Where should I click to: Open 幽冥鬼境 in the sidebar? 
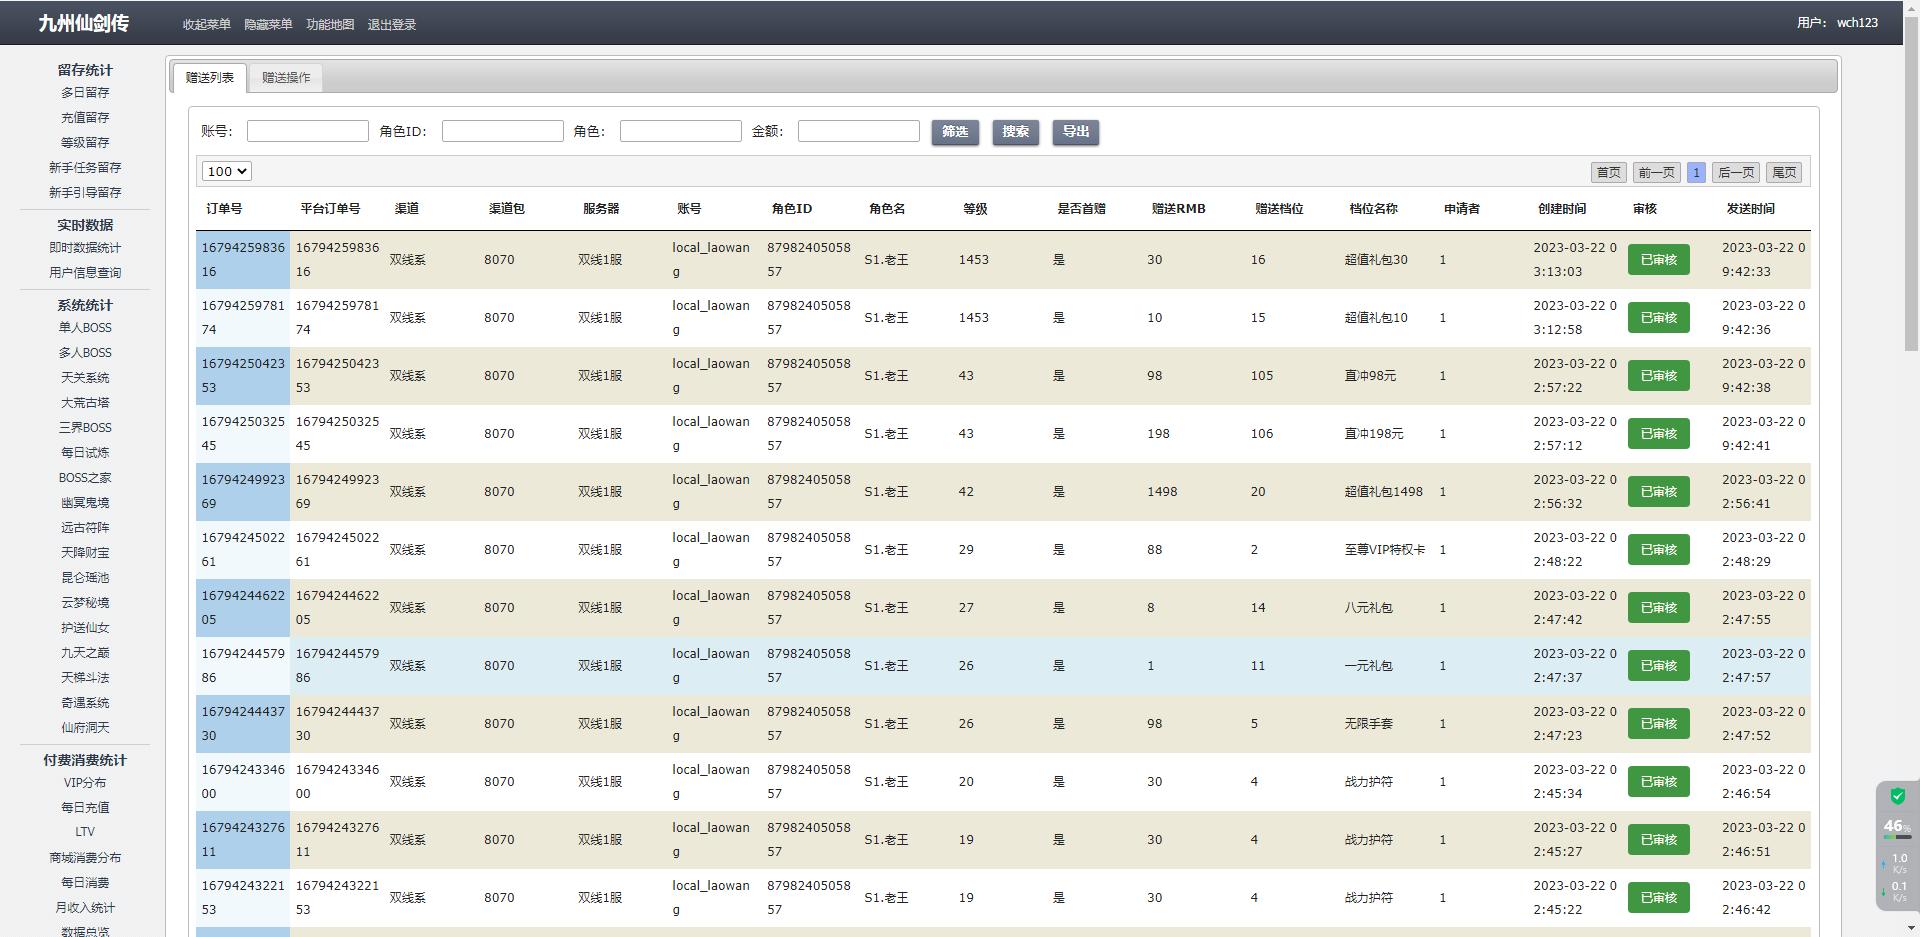click(85, 503)
